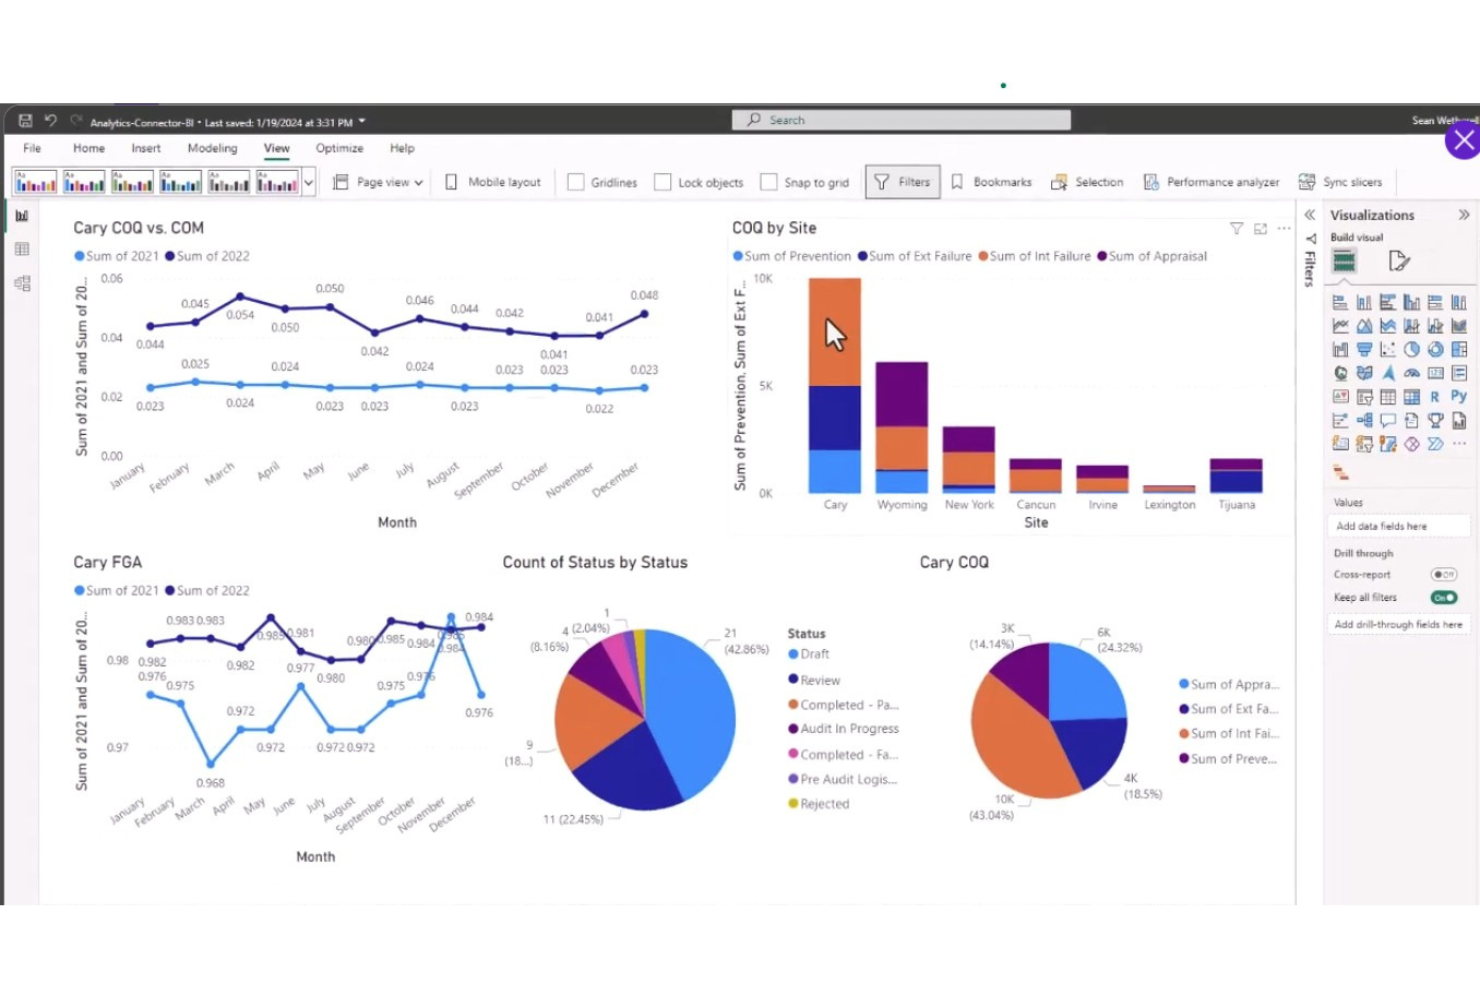Open the Mobile layout view

click(x=493, y=182)
